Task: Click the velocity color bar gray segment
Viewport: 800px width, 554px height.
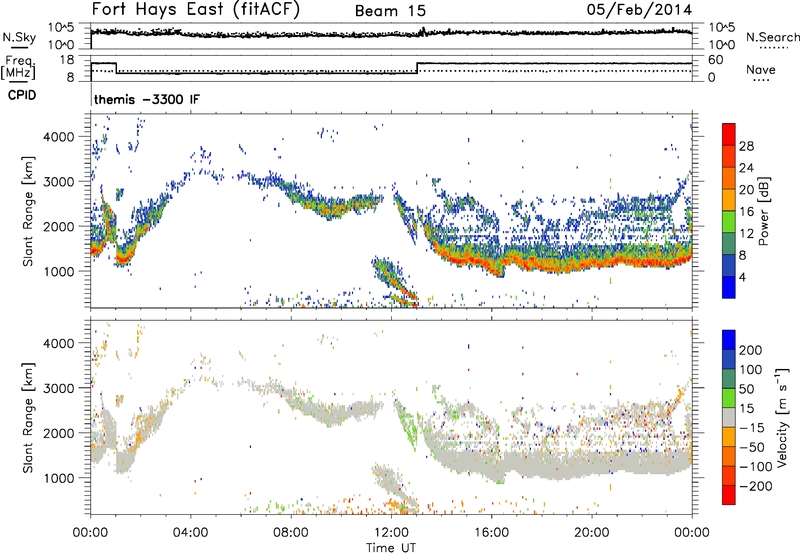Action: click(729, 417)
